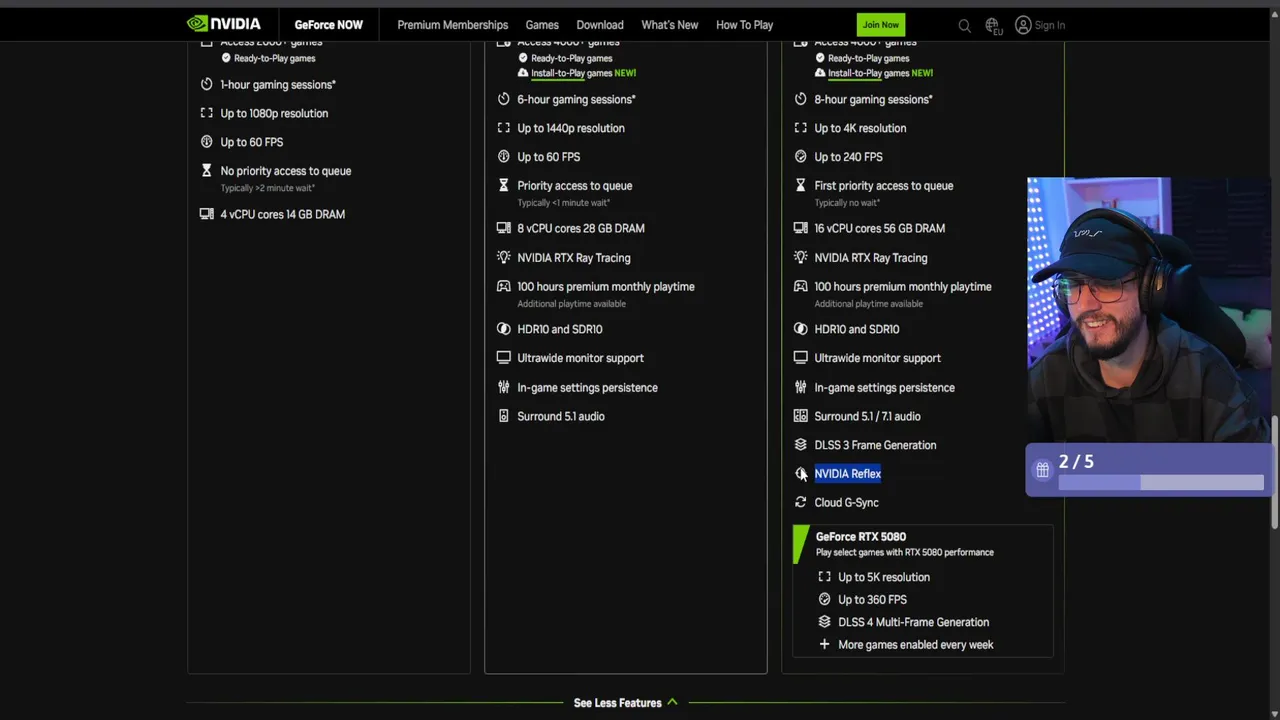Click the Sign In user icon
The image size is (1280, 720).
coord(1023,25)
